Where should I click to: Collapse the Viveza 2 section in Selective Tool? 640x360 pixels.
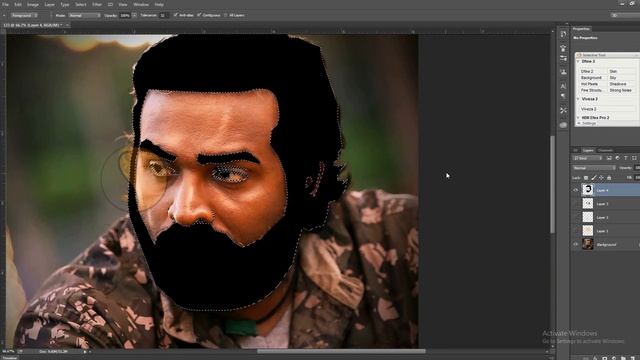pyautogui.click(x=578, y=99)
